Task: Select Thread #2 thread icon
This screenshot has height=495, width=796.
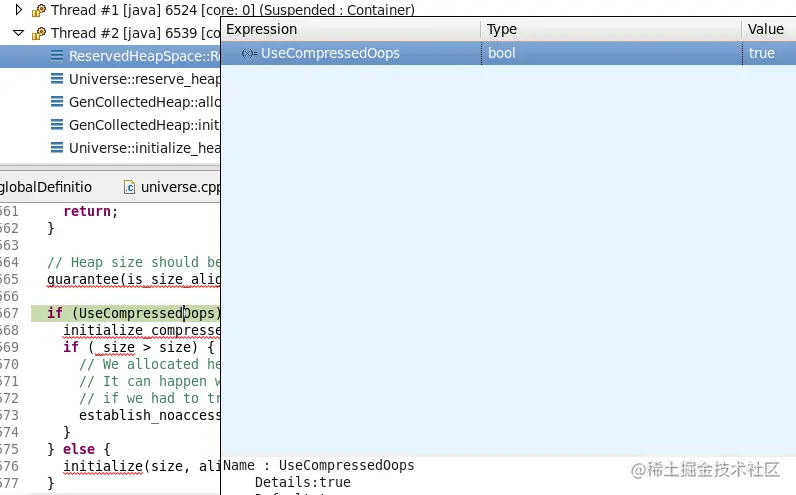Action: click(39, 33)
